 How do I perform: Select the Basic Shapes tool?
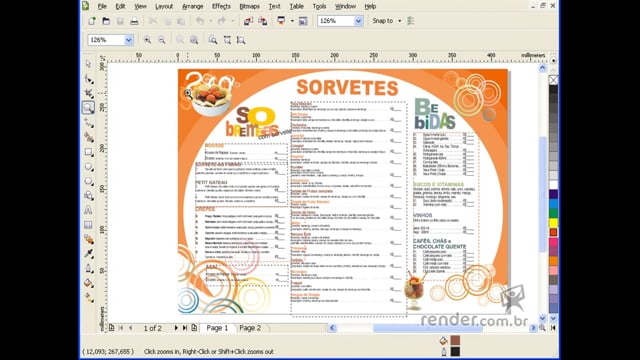coord(88,196)
